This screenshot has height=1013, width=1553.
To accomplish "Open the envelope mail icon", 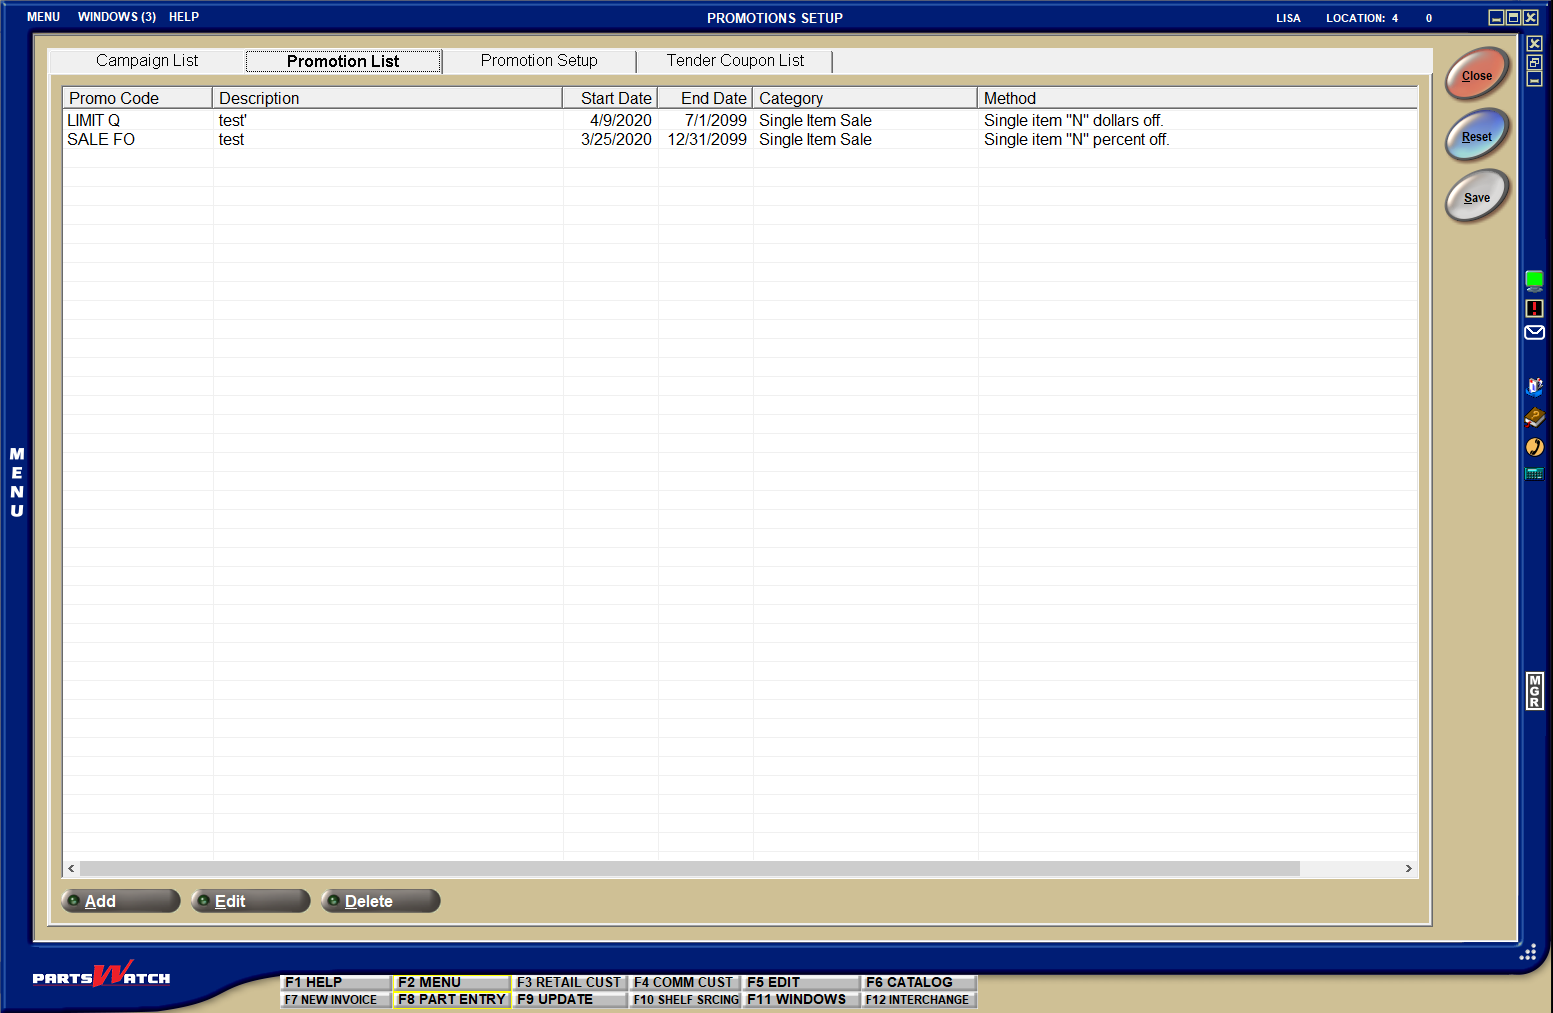I will click(1534, 333).
